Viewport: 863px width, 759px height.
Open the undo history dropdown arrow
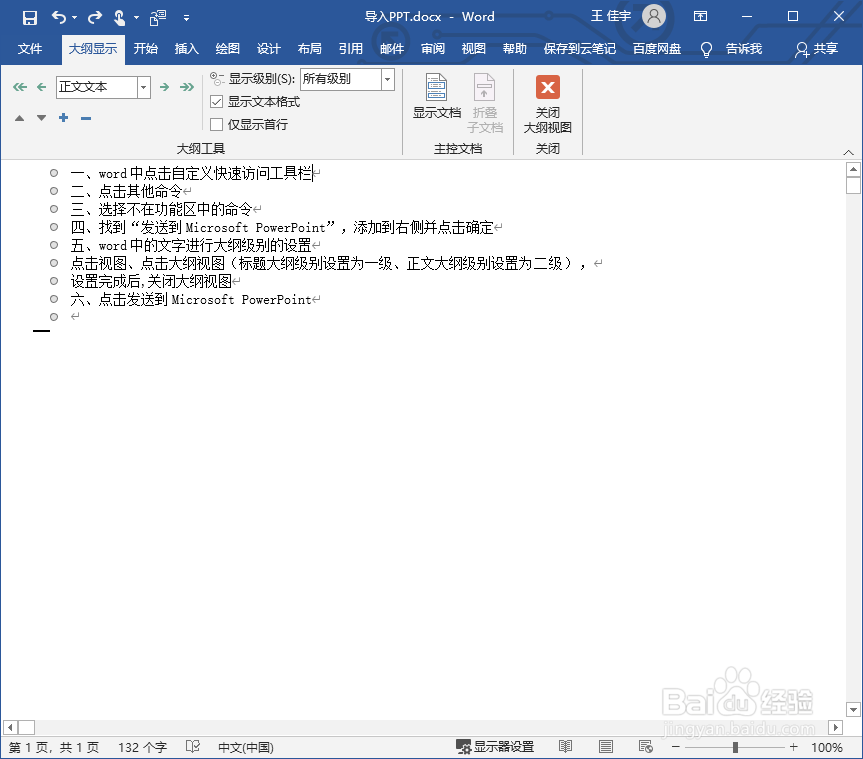pyautogui.click(x=74, y=18)
